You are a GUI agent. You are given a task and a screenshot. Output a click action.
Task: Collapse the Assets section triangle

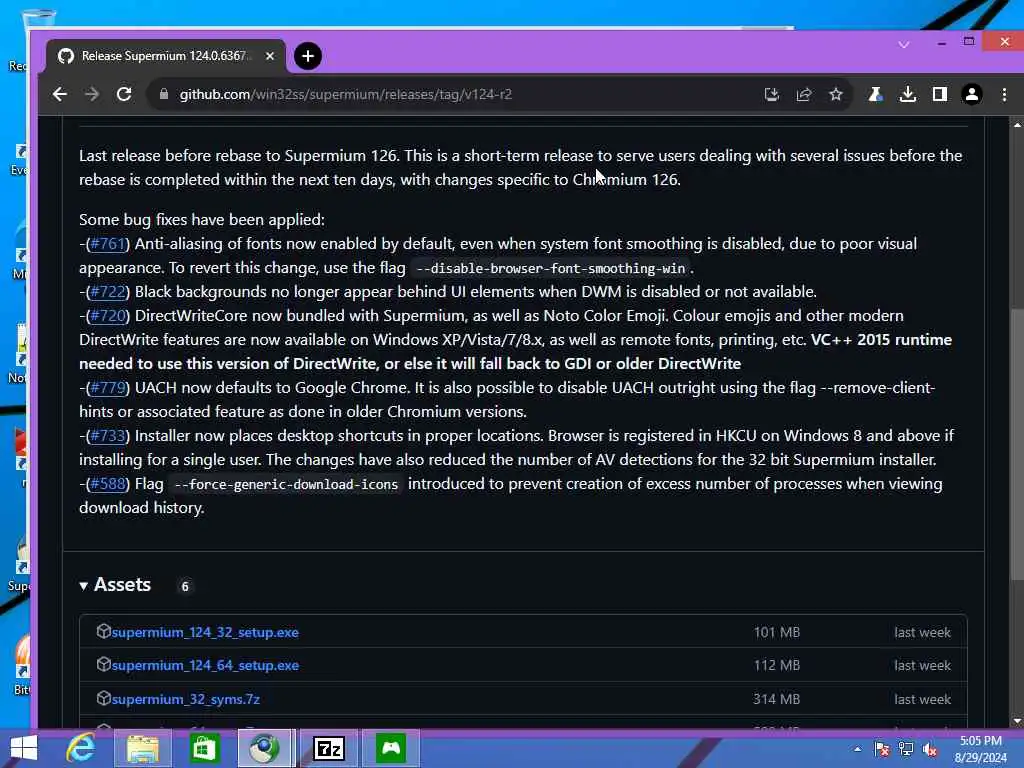(84, 586)
